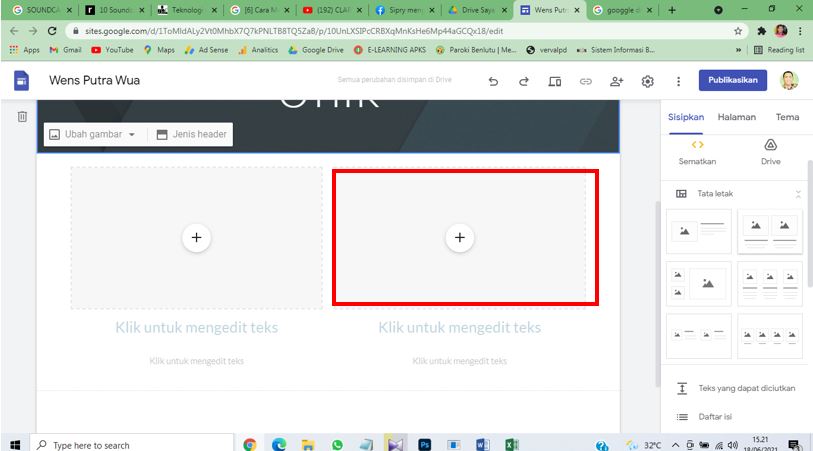Switch to the Halaman tab

pos(737,117)
